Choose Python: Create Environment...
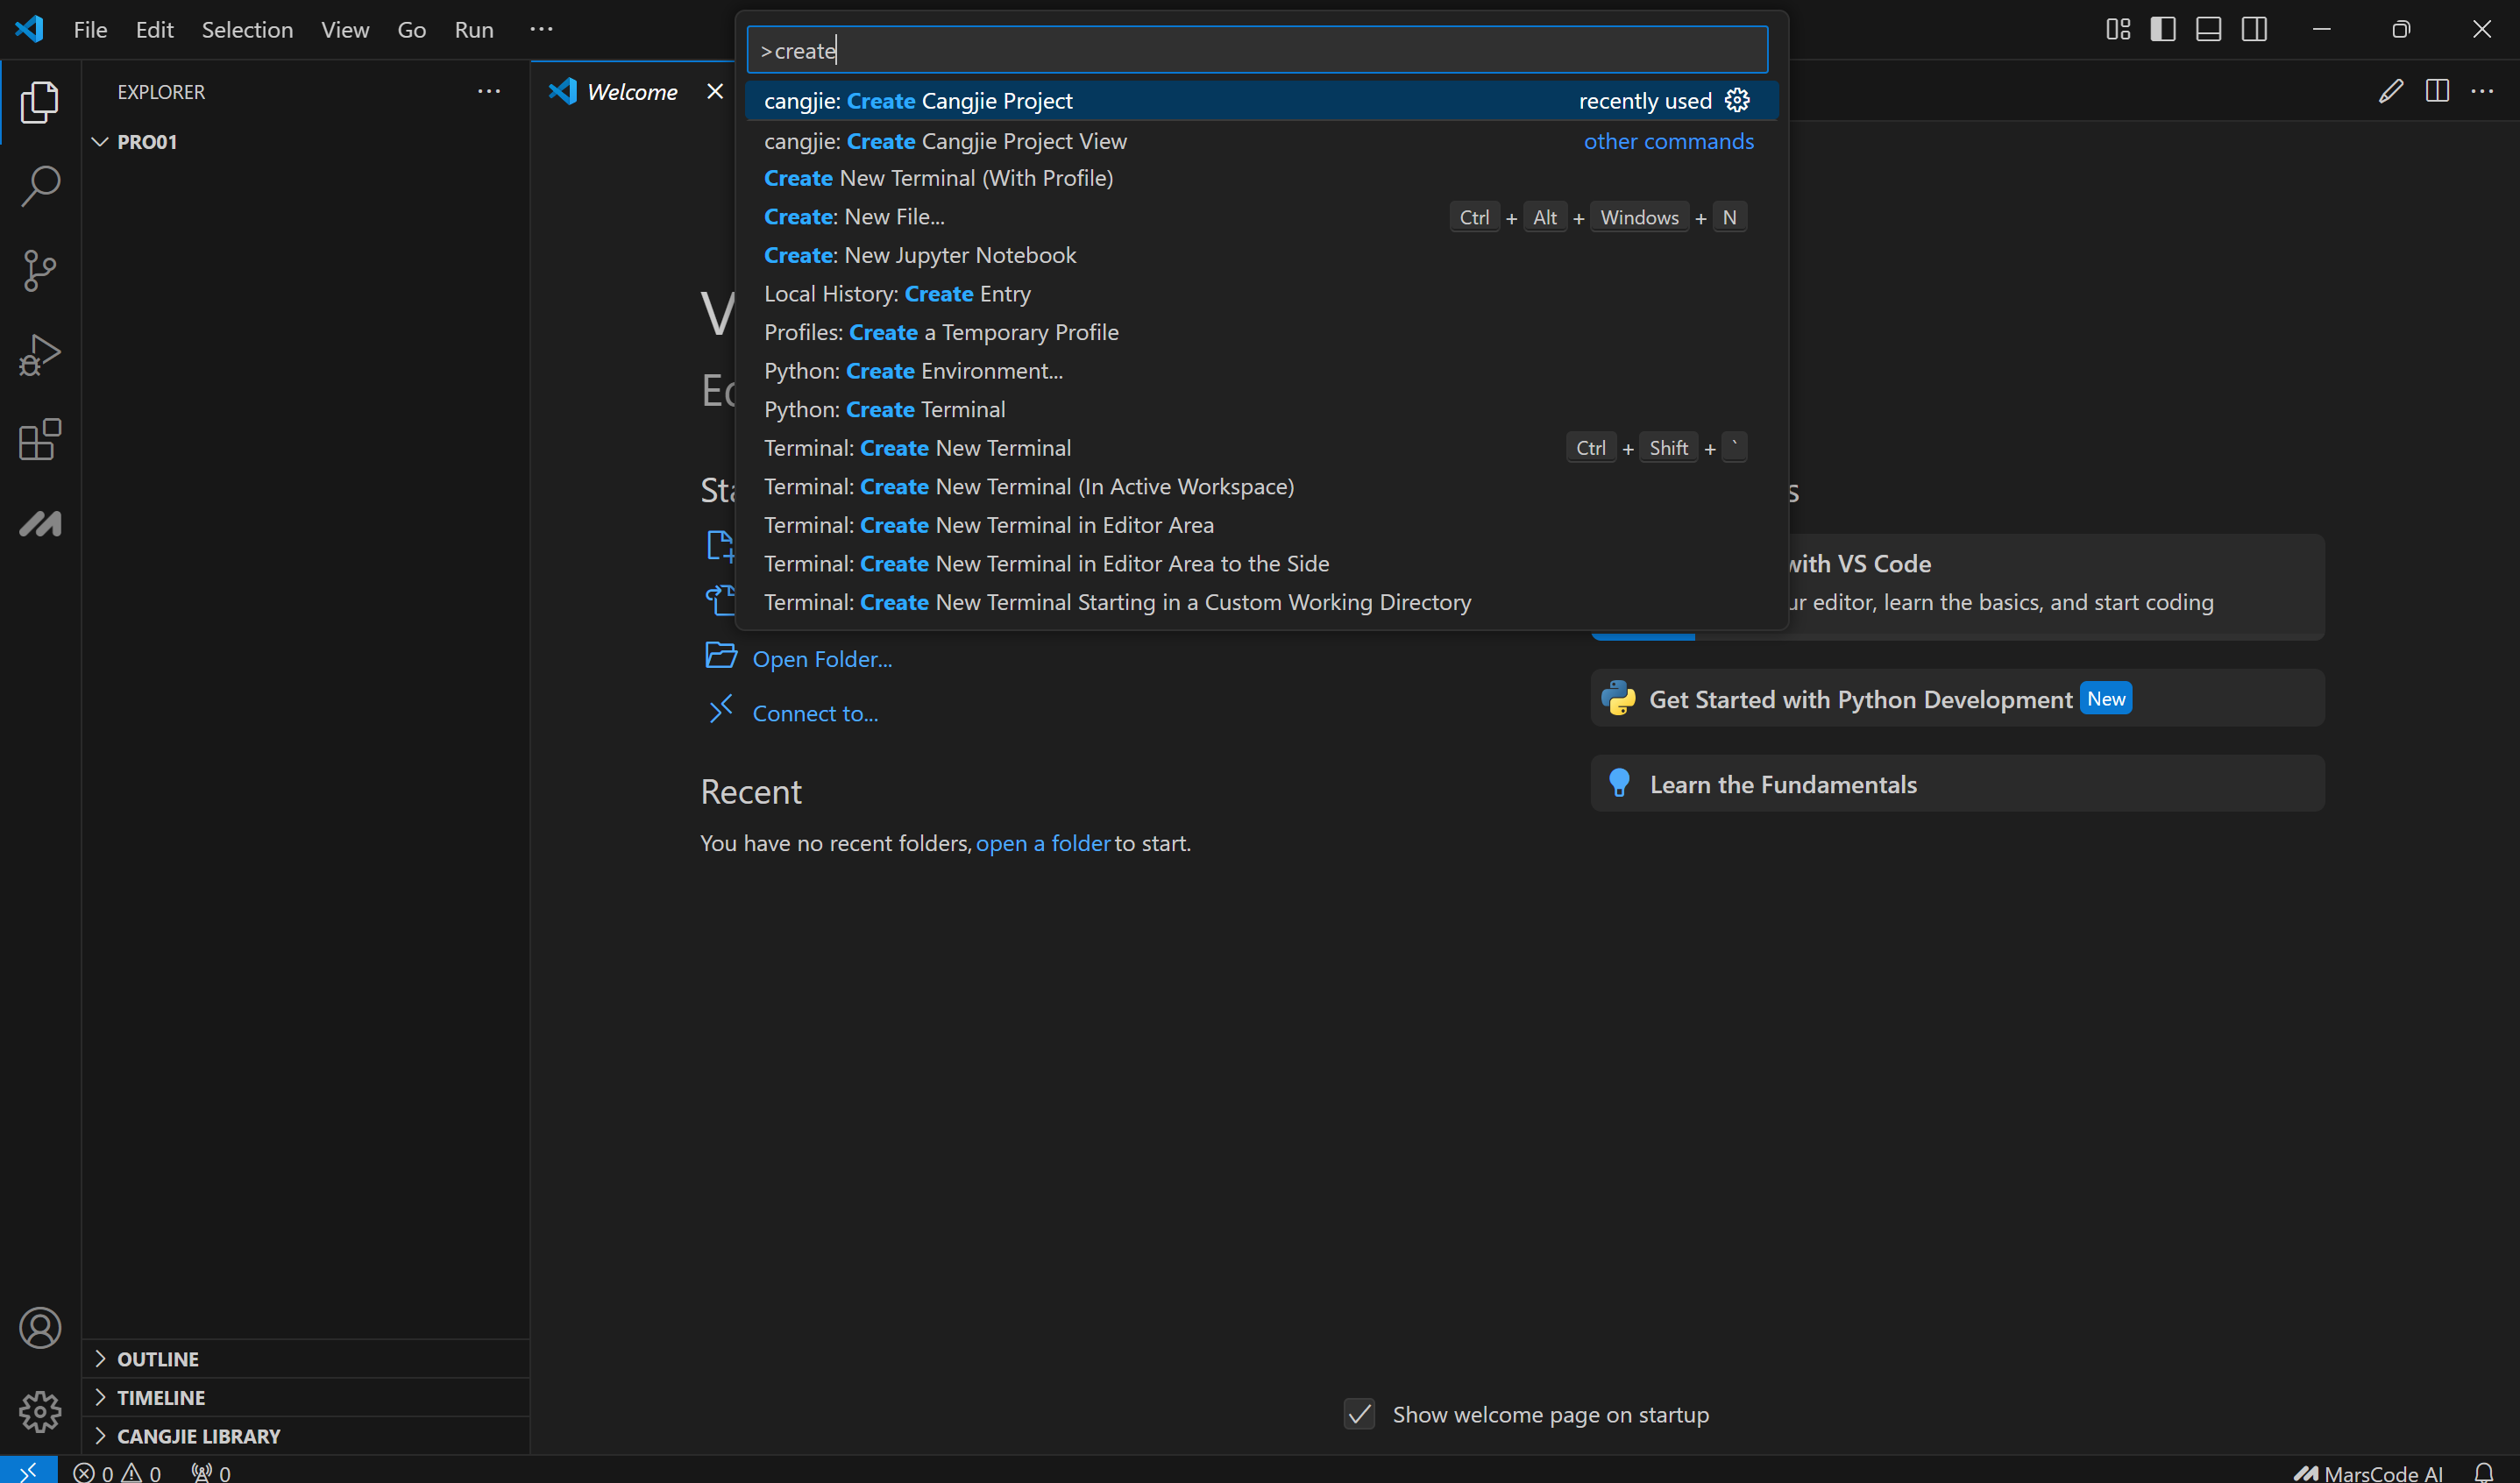Image resolution: width=2520 pixels, height=1483 pixels. point(1262,371)
